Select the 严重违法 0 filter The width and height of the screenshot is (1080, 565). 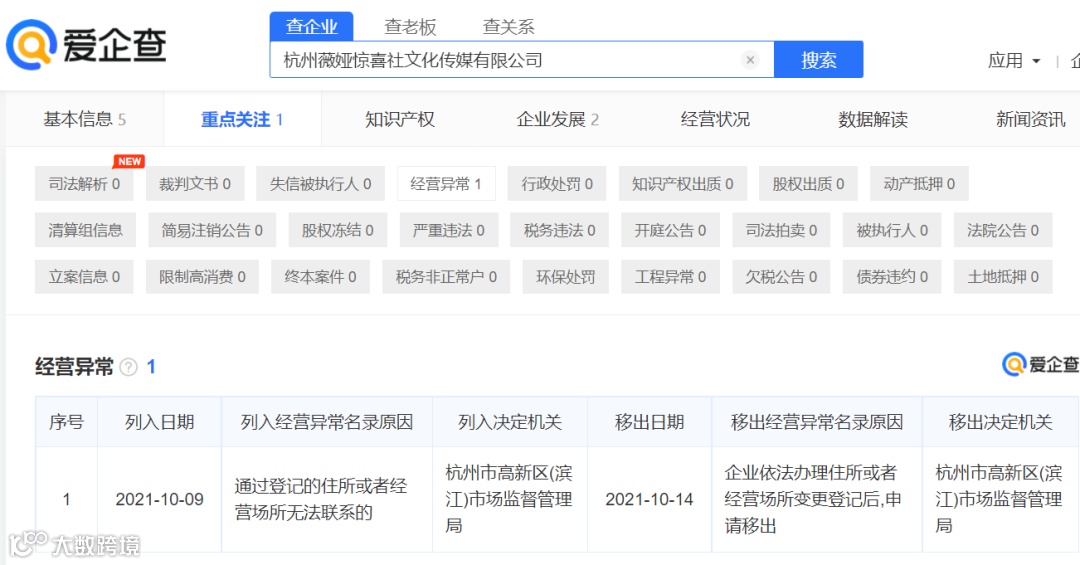click(x=448, y=230)
